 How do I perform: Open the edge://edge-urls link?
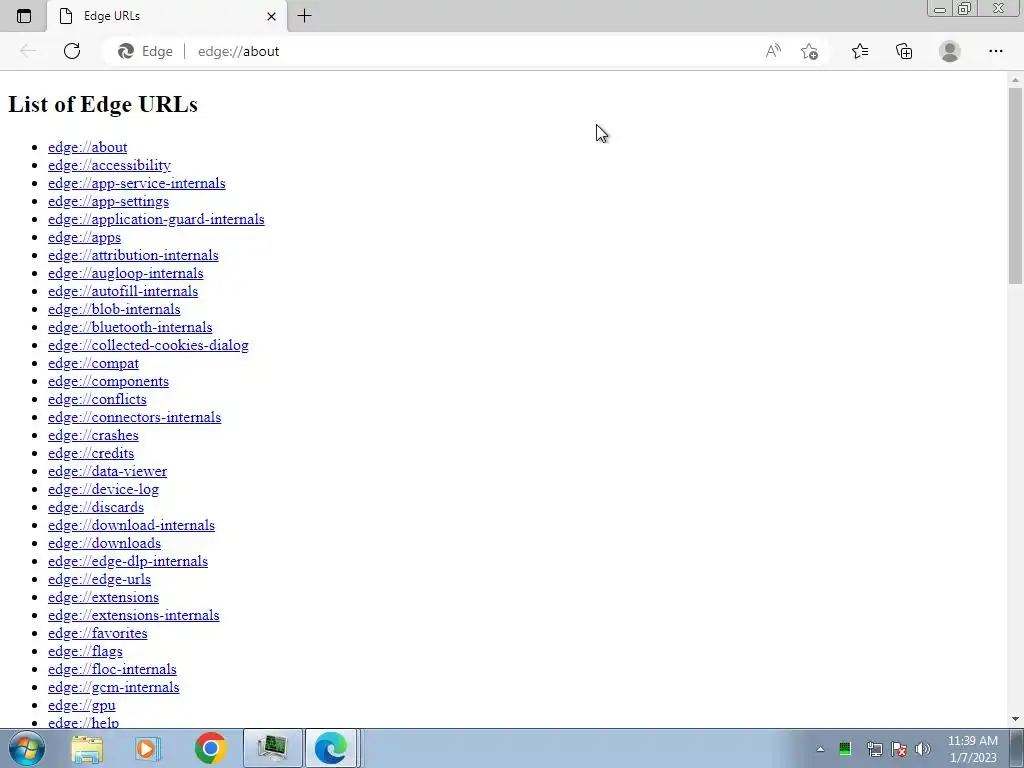(99, 579)
